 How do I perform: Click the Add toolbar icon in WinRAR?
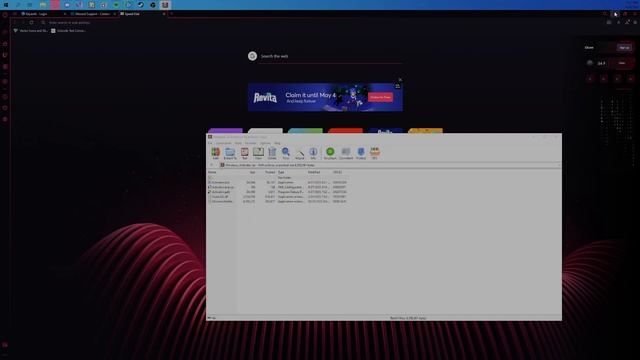coord(216,153)
